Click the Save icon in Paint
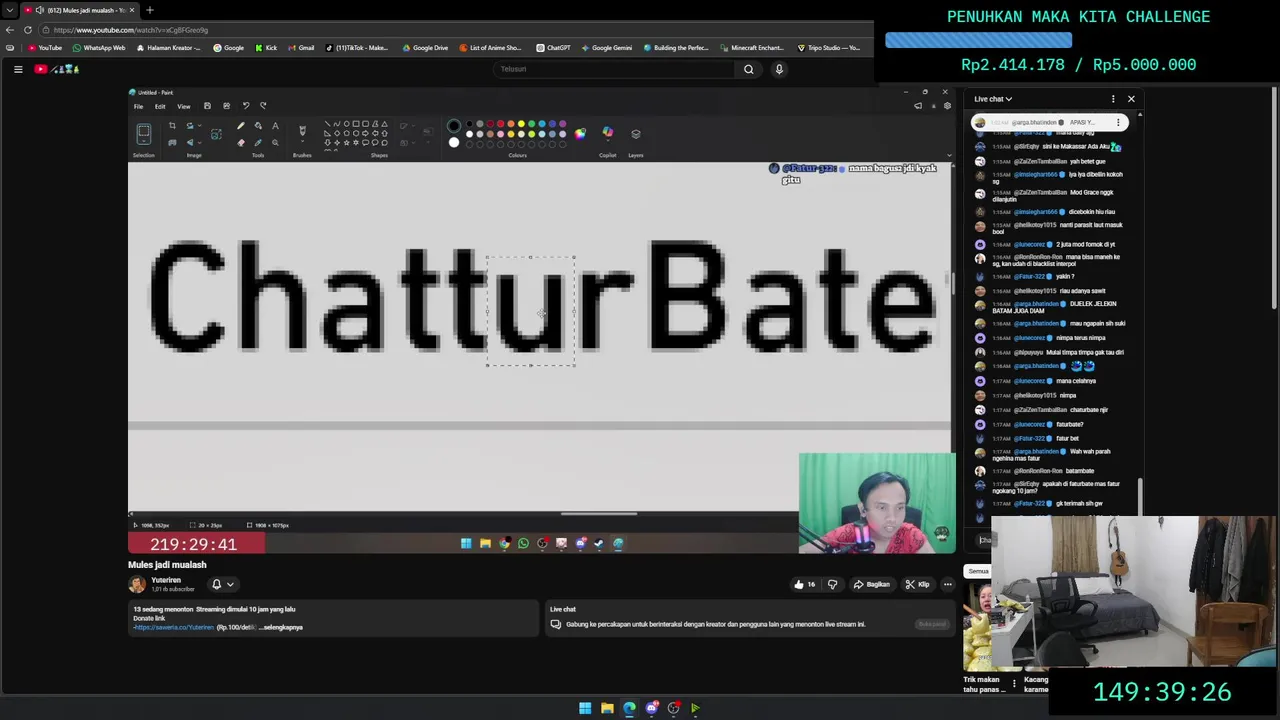 [207, 106]
